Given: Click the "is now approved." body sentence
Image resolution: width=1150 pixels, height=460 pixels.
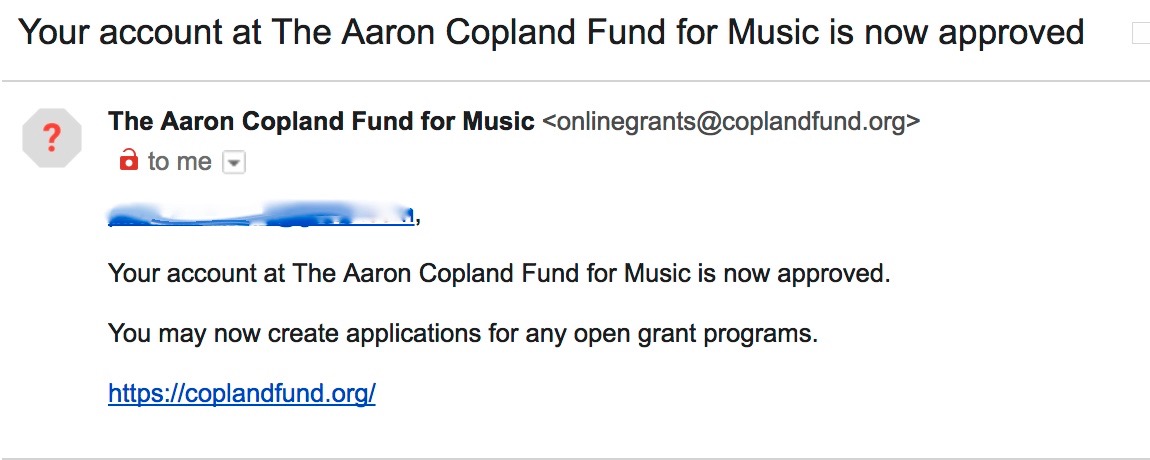Looking at the screenshot, I should [x=499, y=273].
